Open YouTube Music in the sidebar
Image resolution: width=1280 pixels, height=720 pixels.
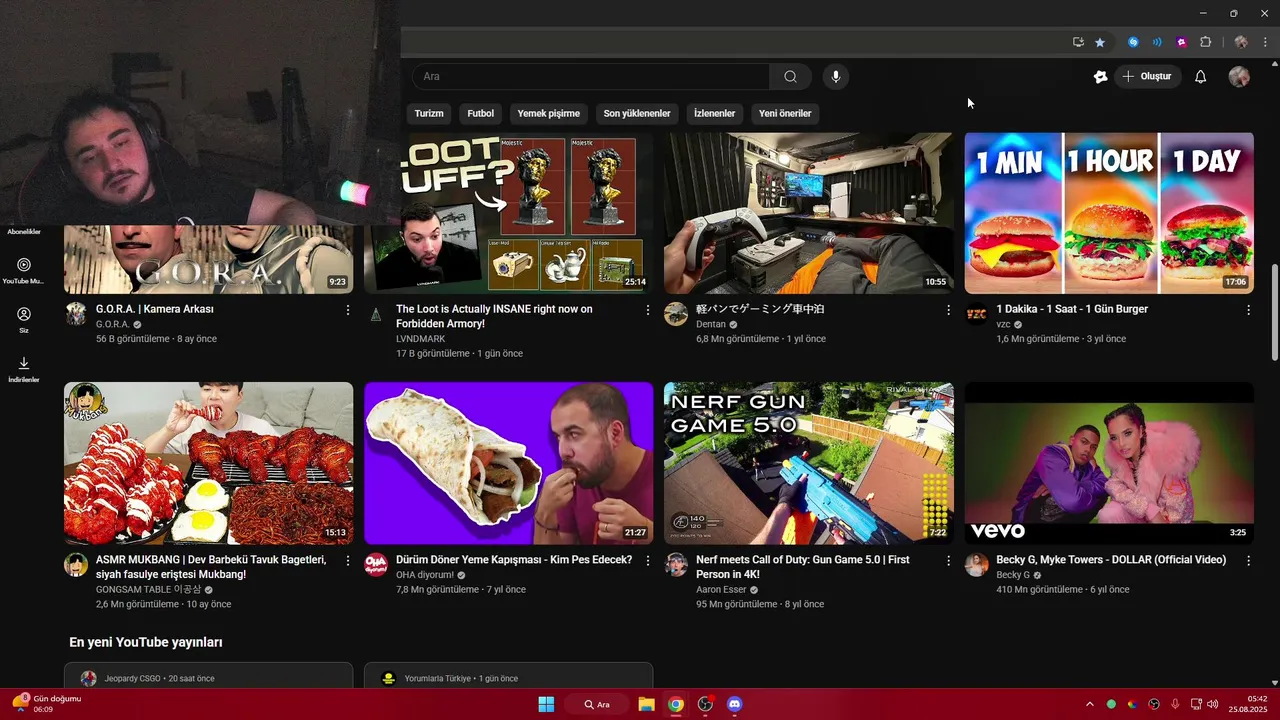click(24, 271)
